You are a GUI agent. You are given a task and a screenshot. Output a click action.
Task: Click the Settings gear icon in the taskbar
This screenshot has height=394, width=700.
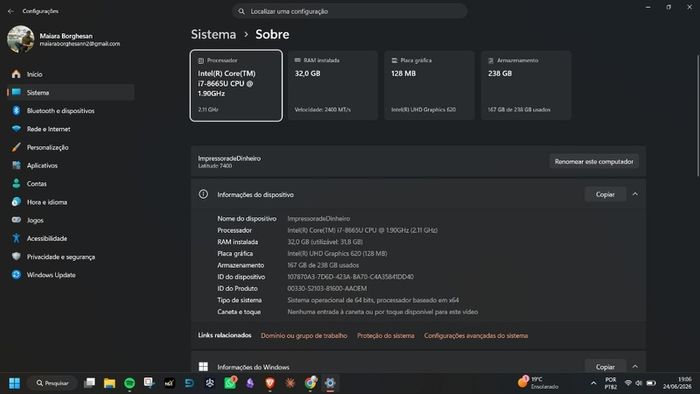(x=330, y=383)
